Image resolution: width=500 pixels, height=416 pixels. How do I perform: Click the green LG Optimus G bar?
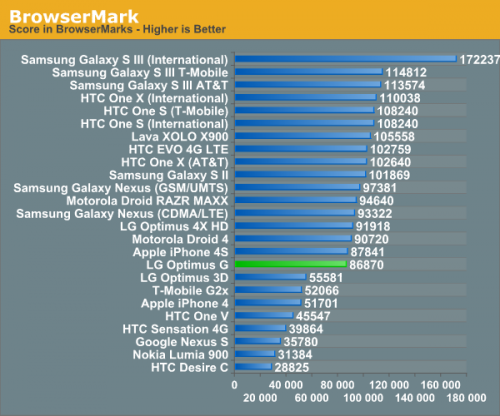291,264
